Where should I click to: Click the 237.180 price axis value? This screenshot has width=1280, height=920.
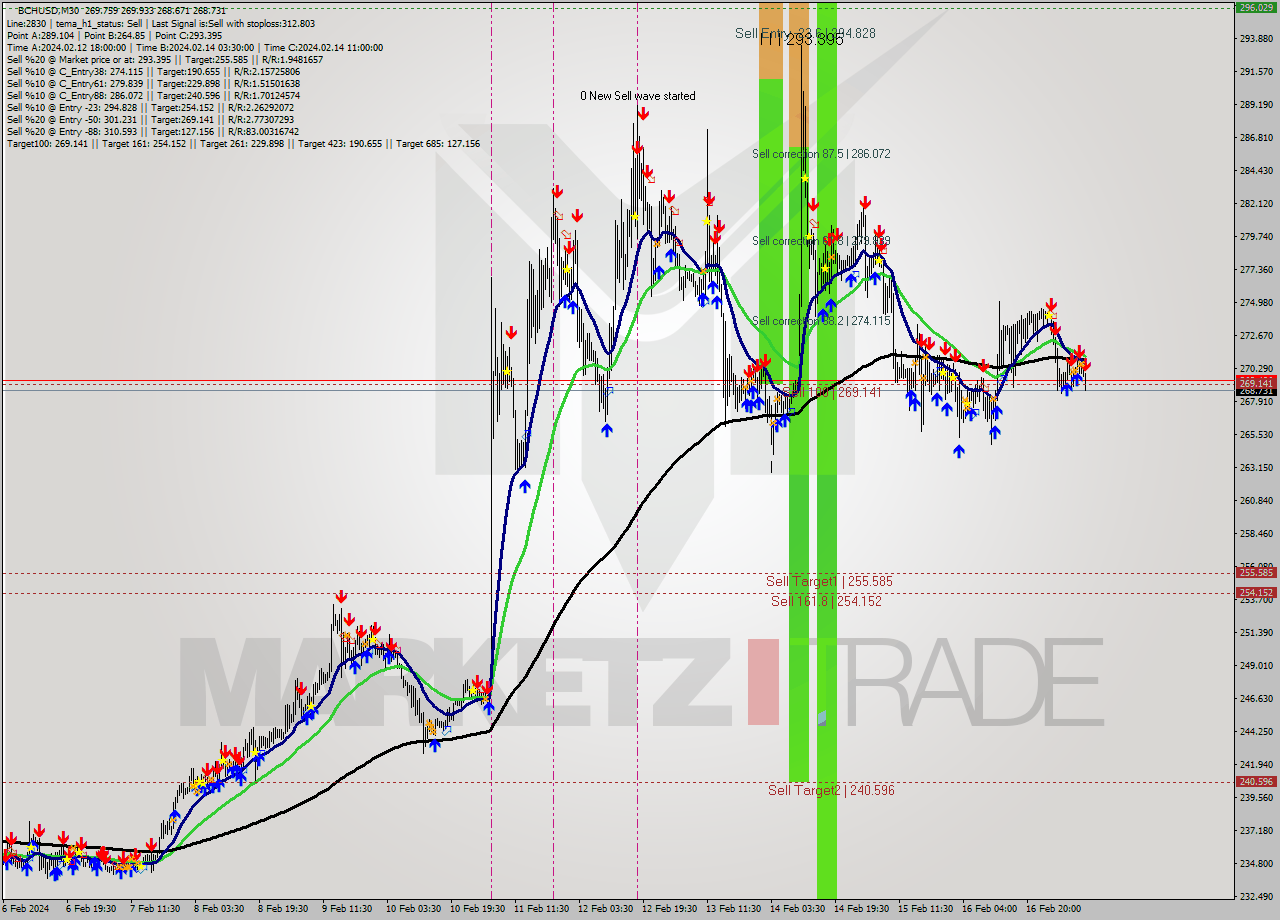(x=1256, y=831)
